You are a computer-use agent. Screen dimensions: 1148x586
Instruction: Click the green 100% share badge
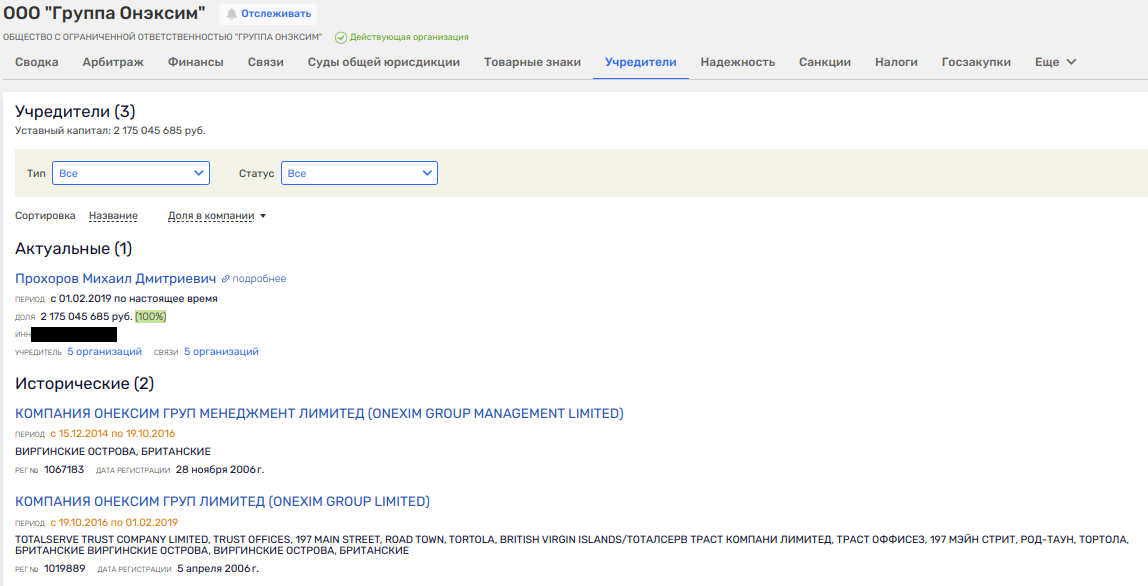pyautogui.click(x=151, y=317)
